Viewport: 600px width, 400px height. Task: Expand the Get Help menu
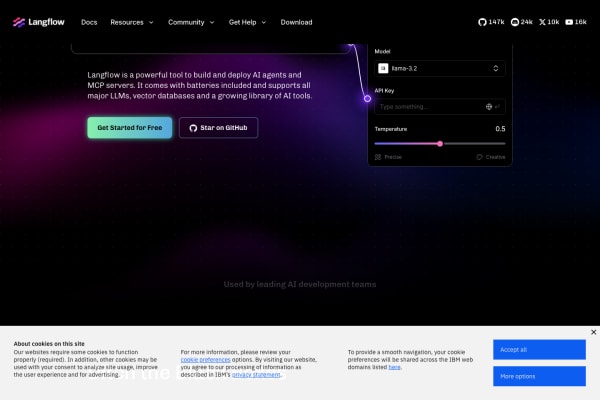tap(247, 22)
